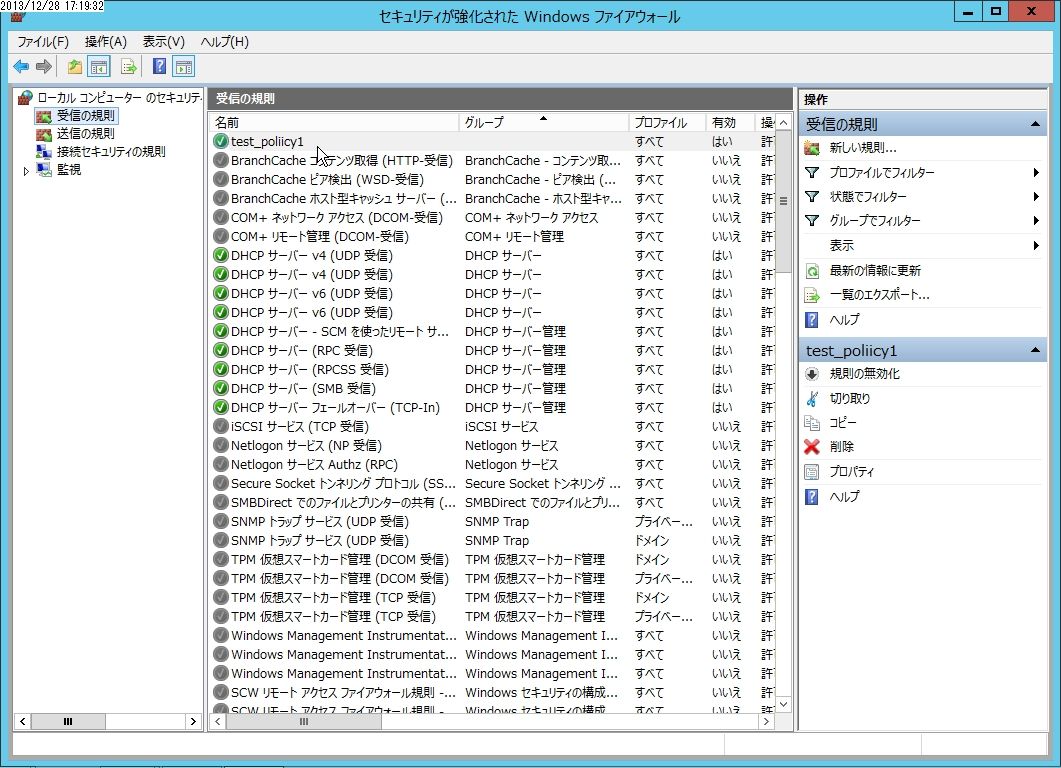The height and width of the screenshot is (768, 1061).
Task: Select COM+ リモート管理 (DCOM-受信) rule
Action: pyautogui.click(x=493, y=236)
